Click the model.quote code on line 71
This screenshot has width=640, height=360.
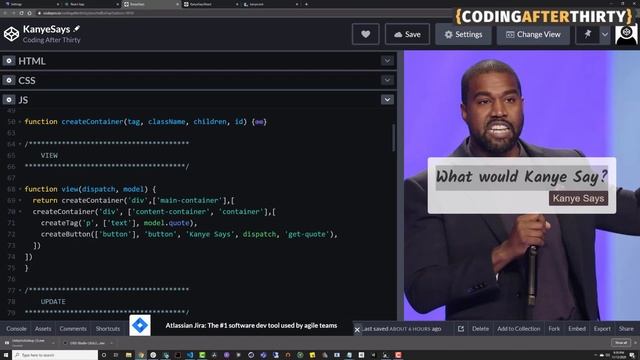[167, 223]
